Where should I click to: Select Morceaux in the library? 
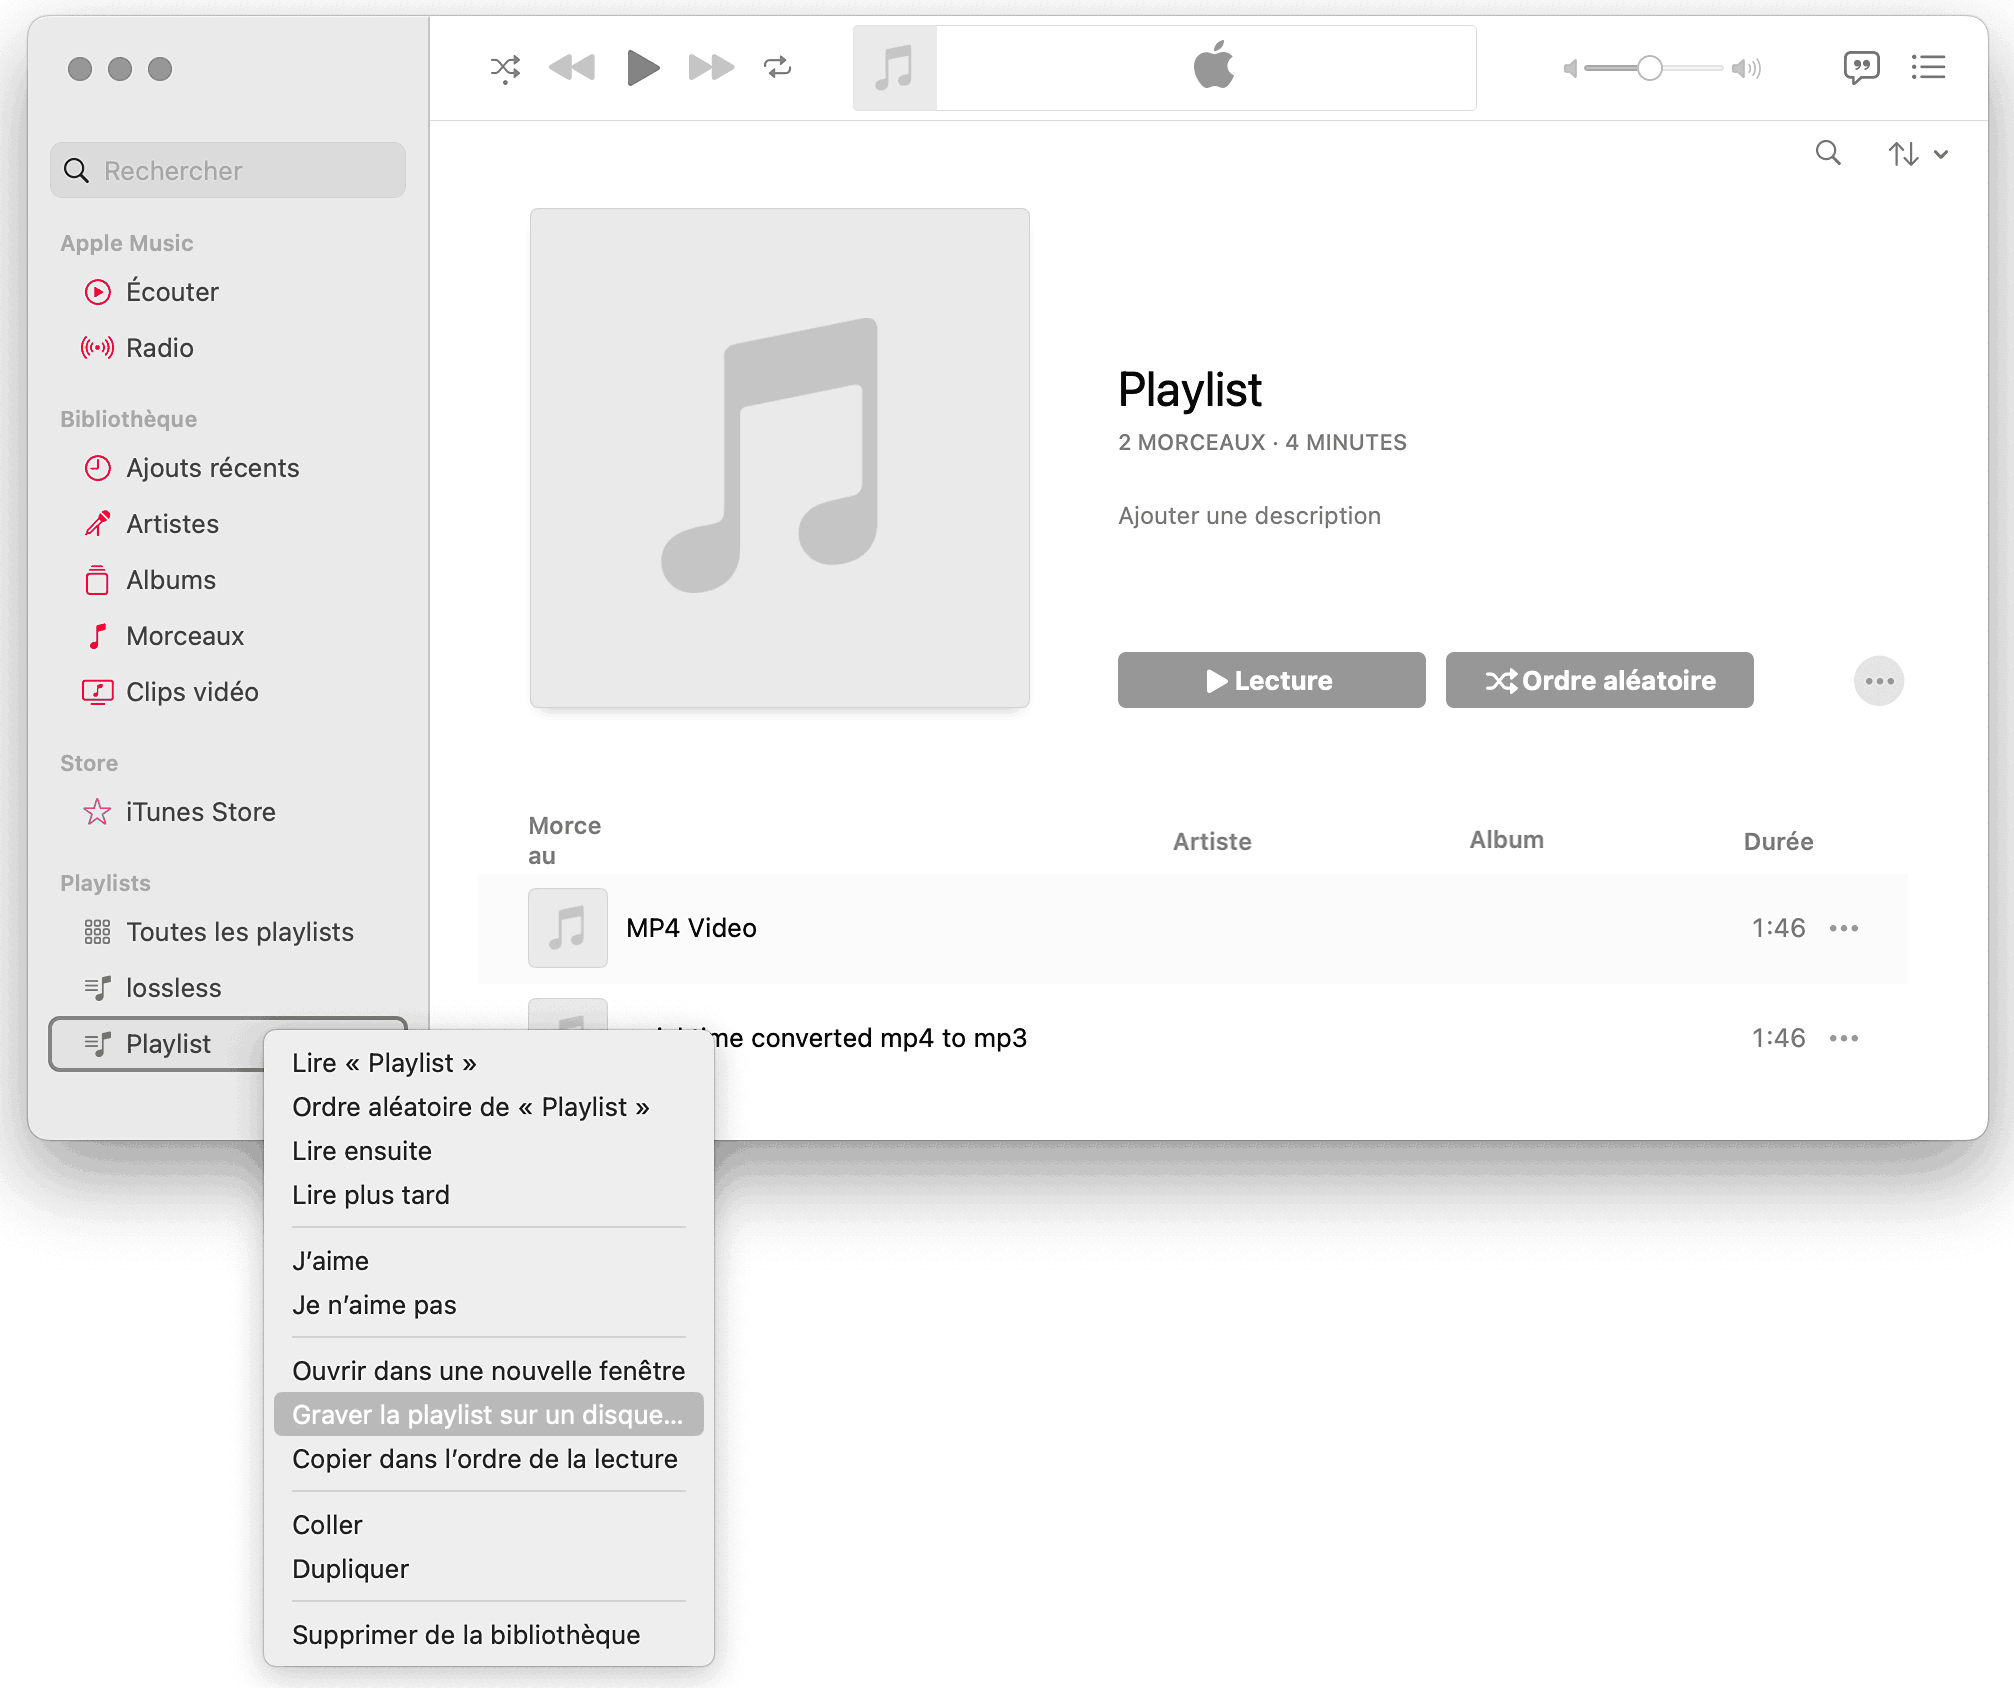click(228, 636)
